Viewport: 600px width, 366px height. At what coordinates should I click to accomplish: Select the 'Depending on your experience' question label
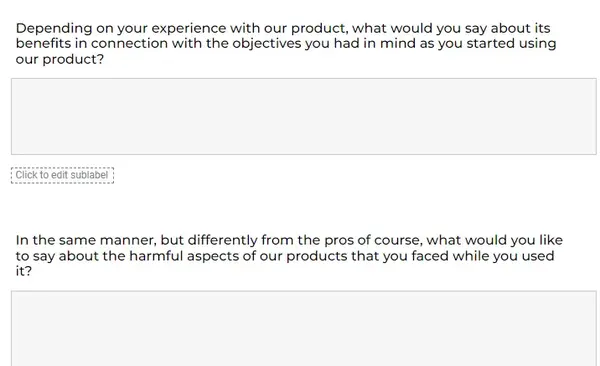pos(286,43)
